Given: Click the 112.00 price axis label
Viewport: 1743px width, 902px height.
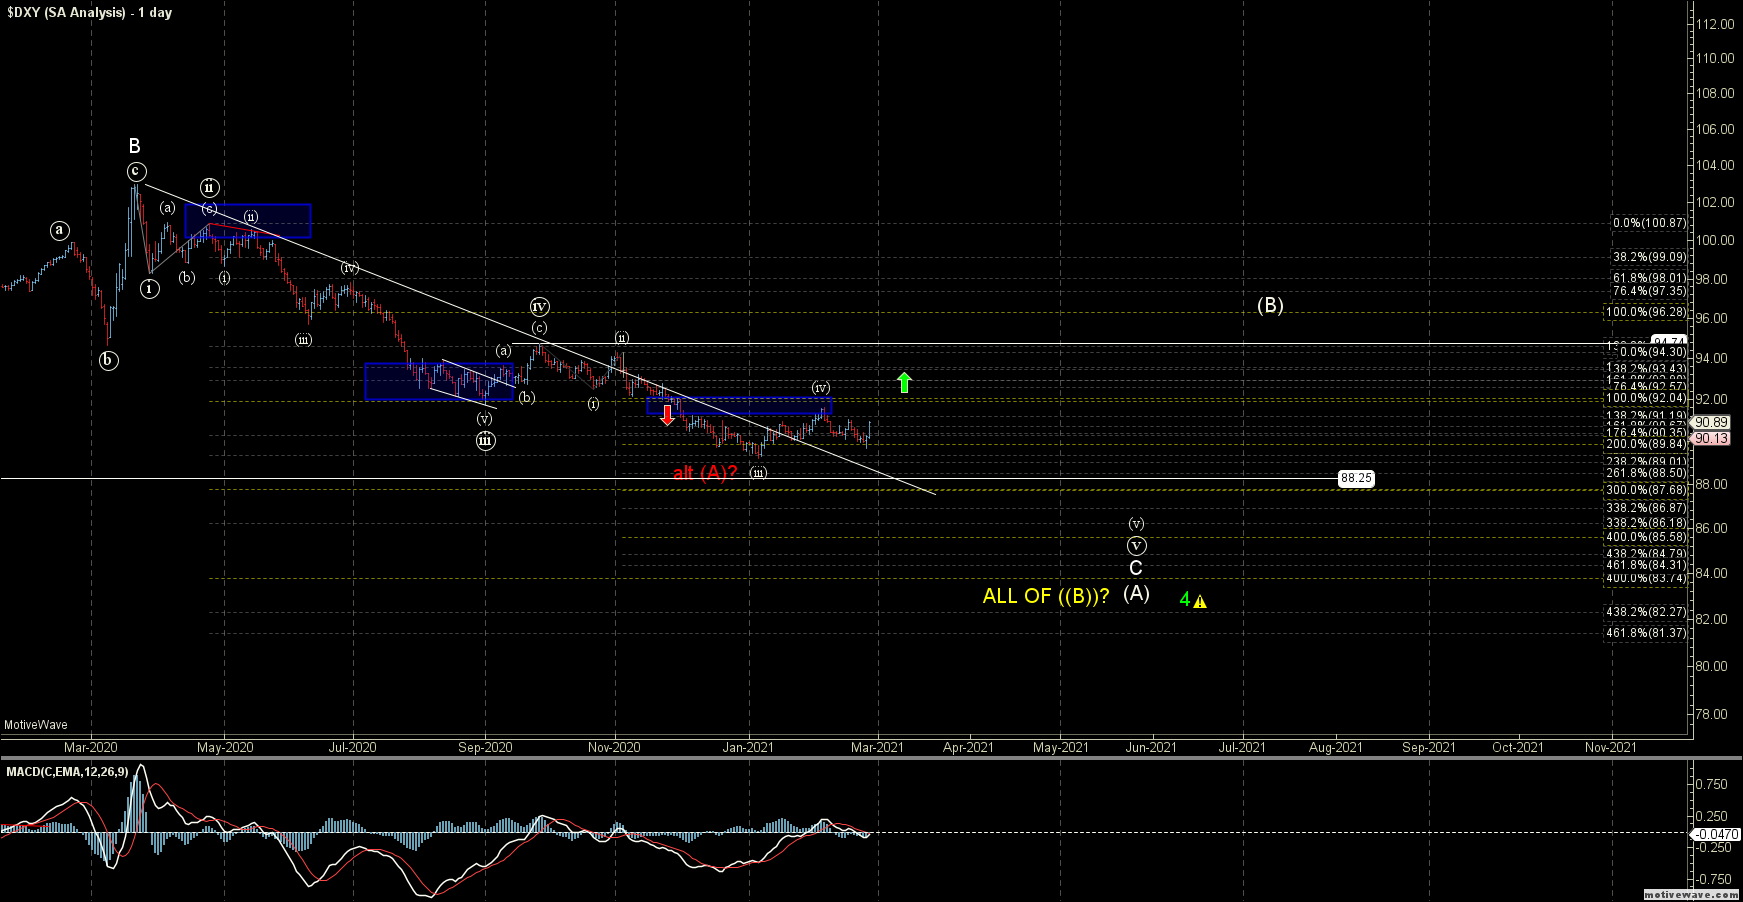Looking at the screenshot, I should coord(1716,25).
